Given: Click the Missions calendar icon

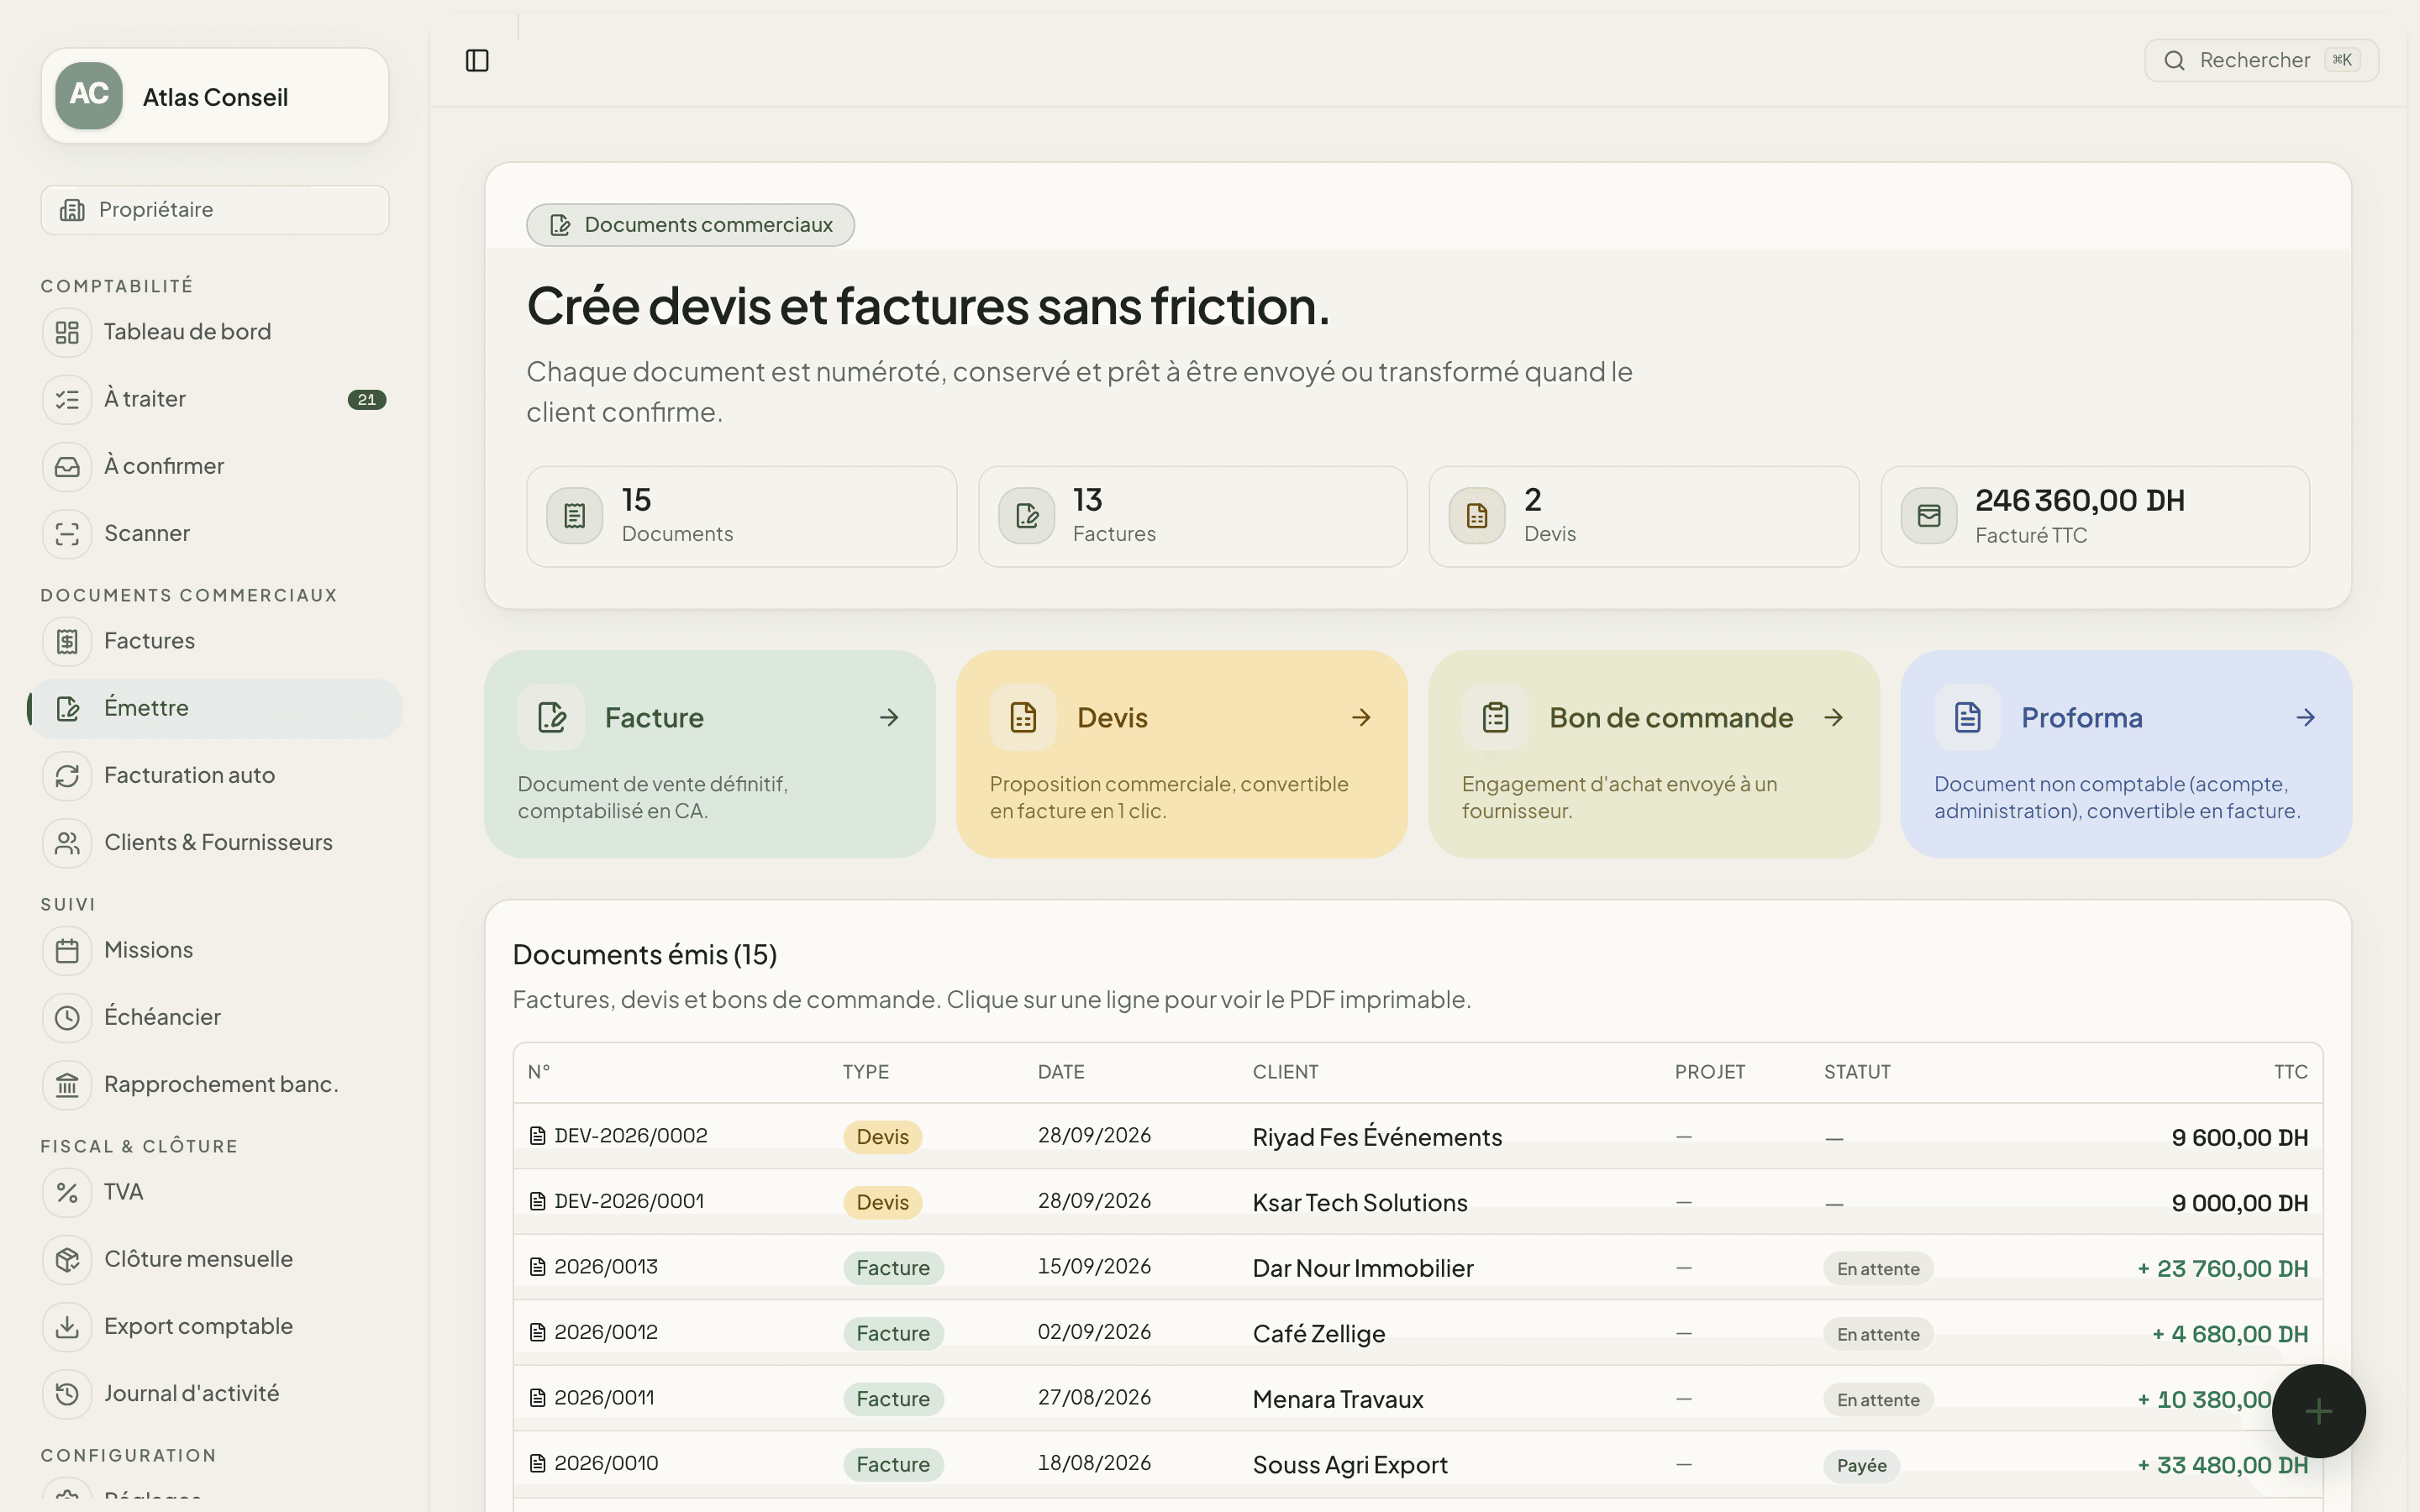Looking at the screenshot, I should (67, 950).
